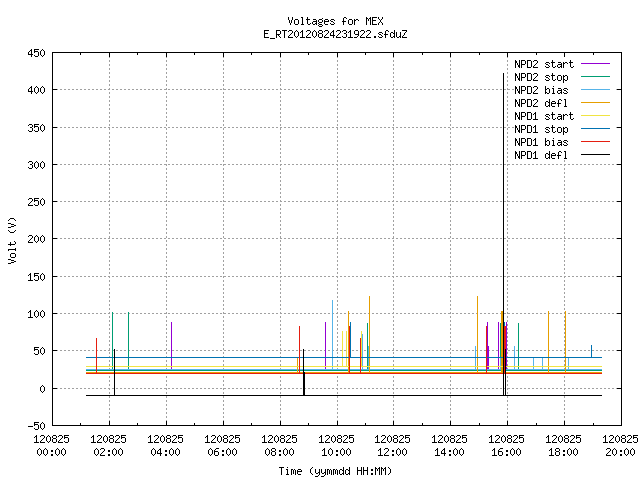
Task: Click the filename E_RT20120824231922.sfduZ subtitle
Action: pos(336,34)
